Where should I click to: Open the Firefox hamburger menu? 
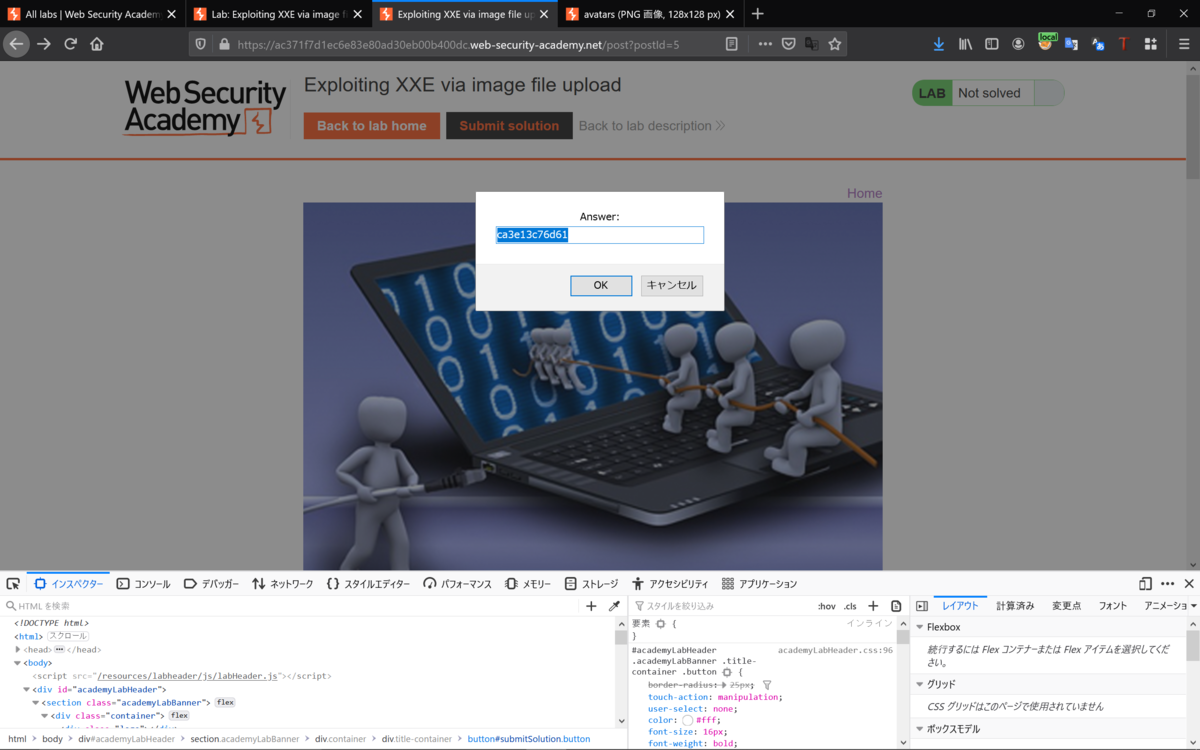[1183, 44]
